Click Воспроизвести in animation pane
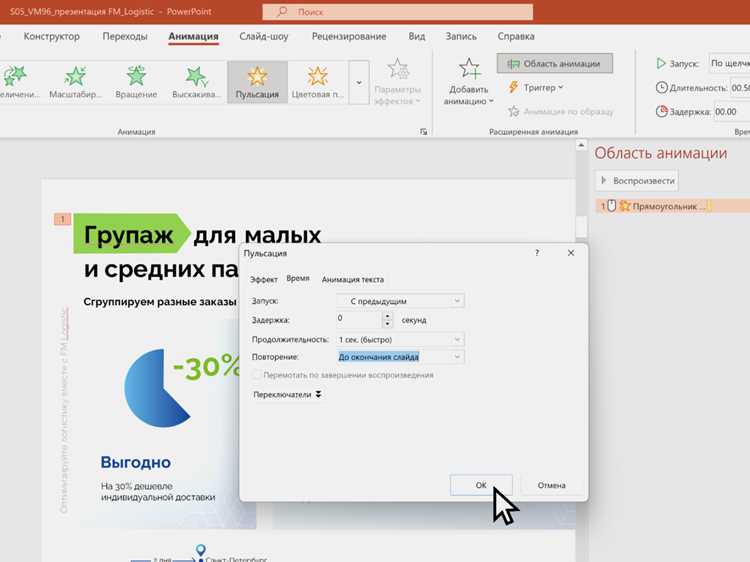Image resolution: width=750 pixels, height=562 pixels. click(x=637, y=181)
